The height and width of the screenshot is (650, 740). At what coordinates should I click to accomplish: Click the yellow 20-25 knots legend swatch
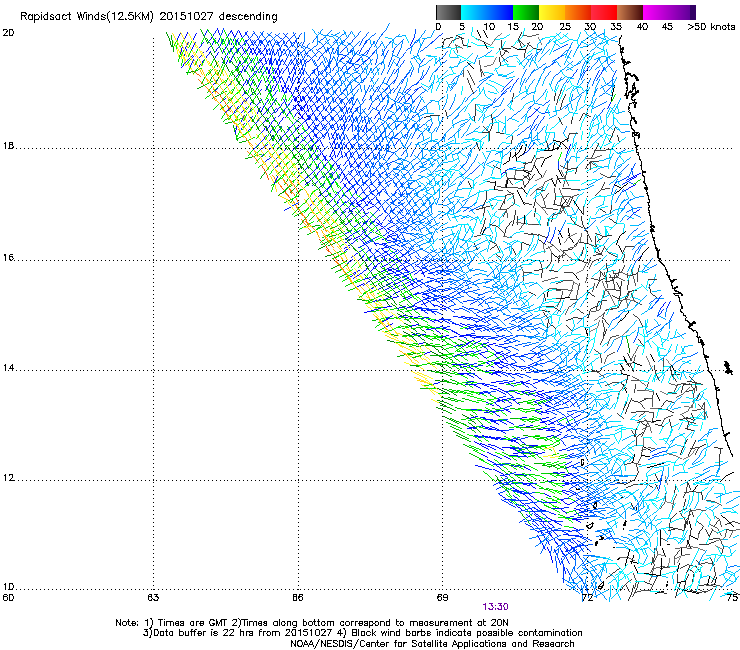[x=552, y=12]
